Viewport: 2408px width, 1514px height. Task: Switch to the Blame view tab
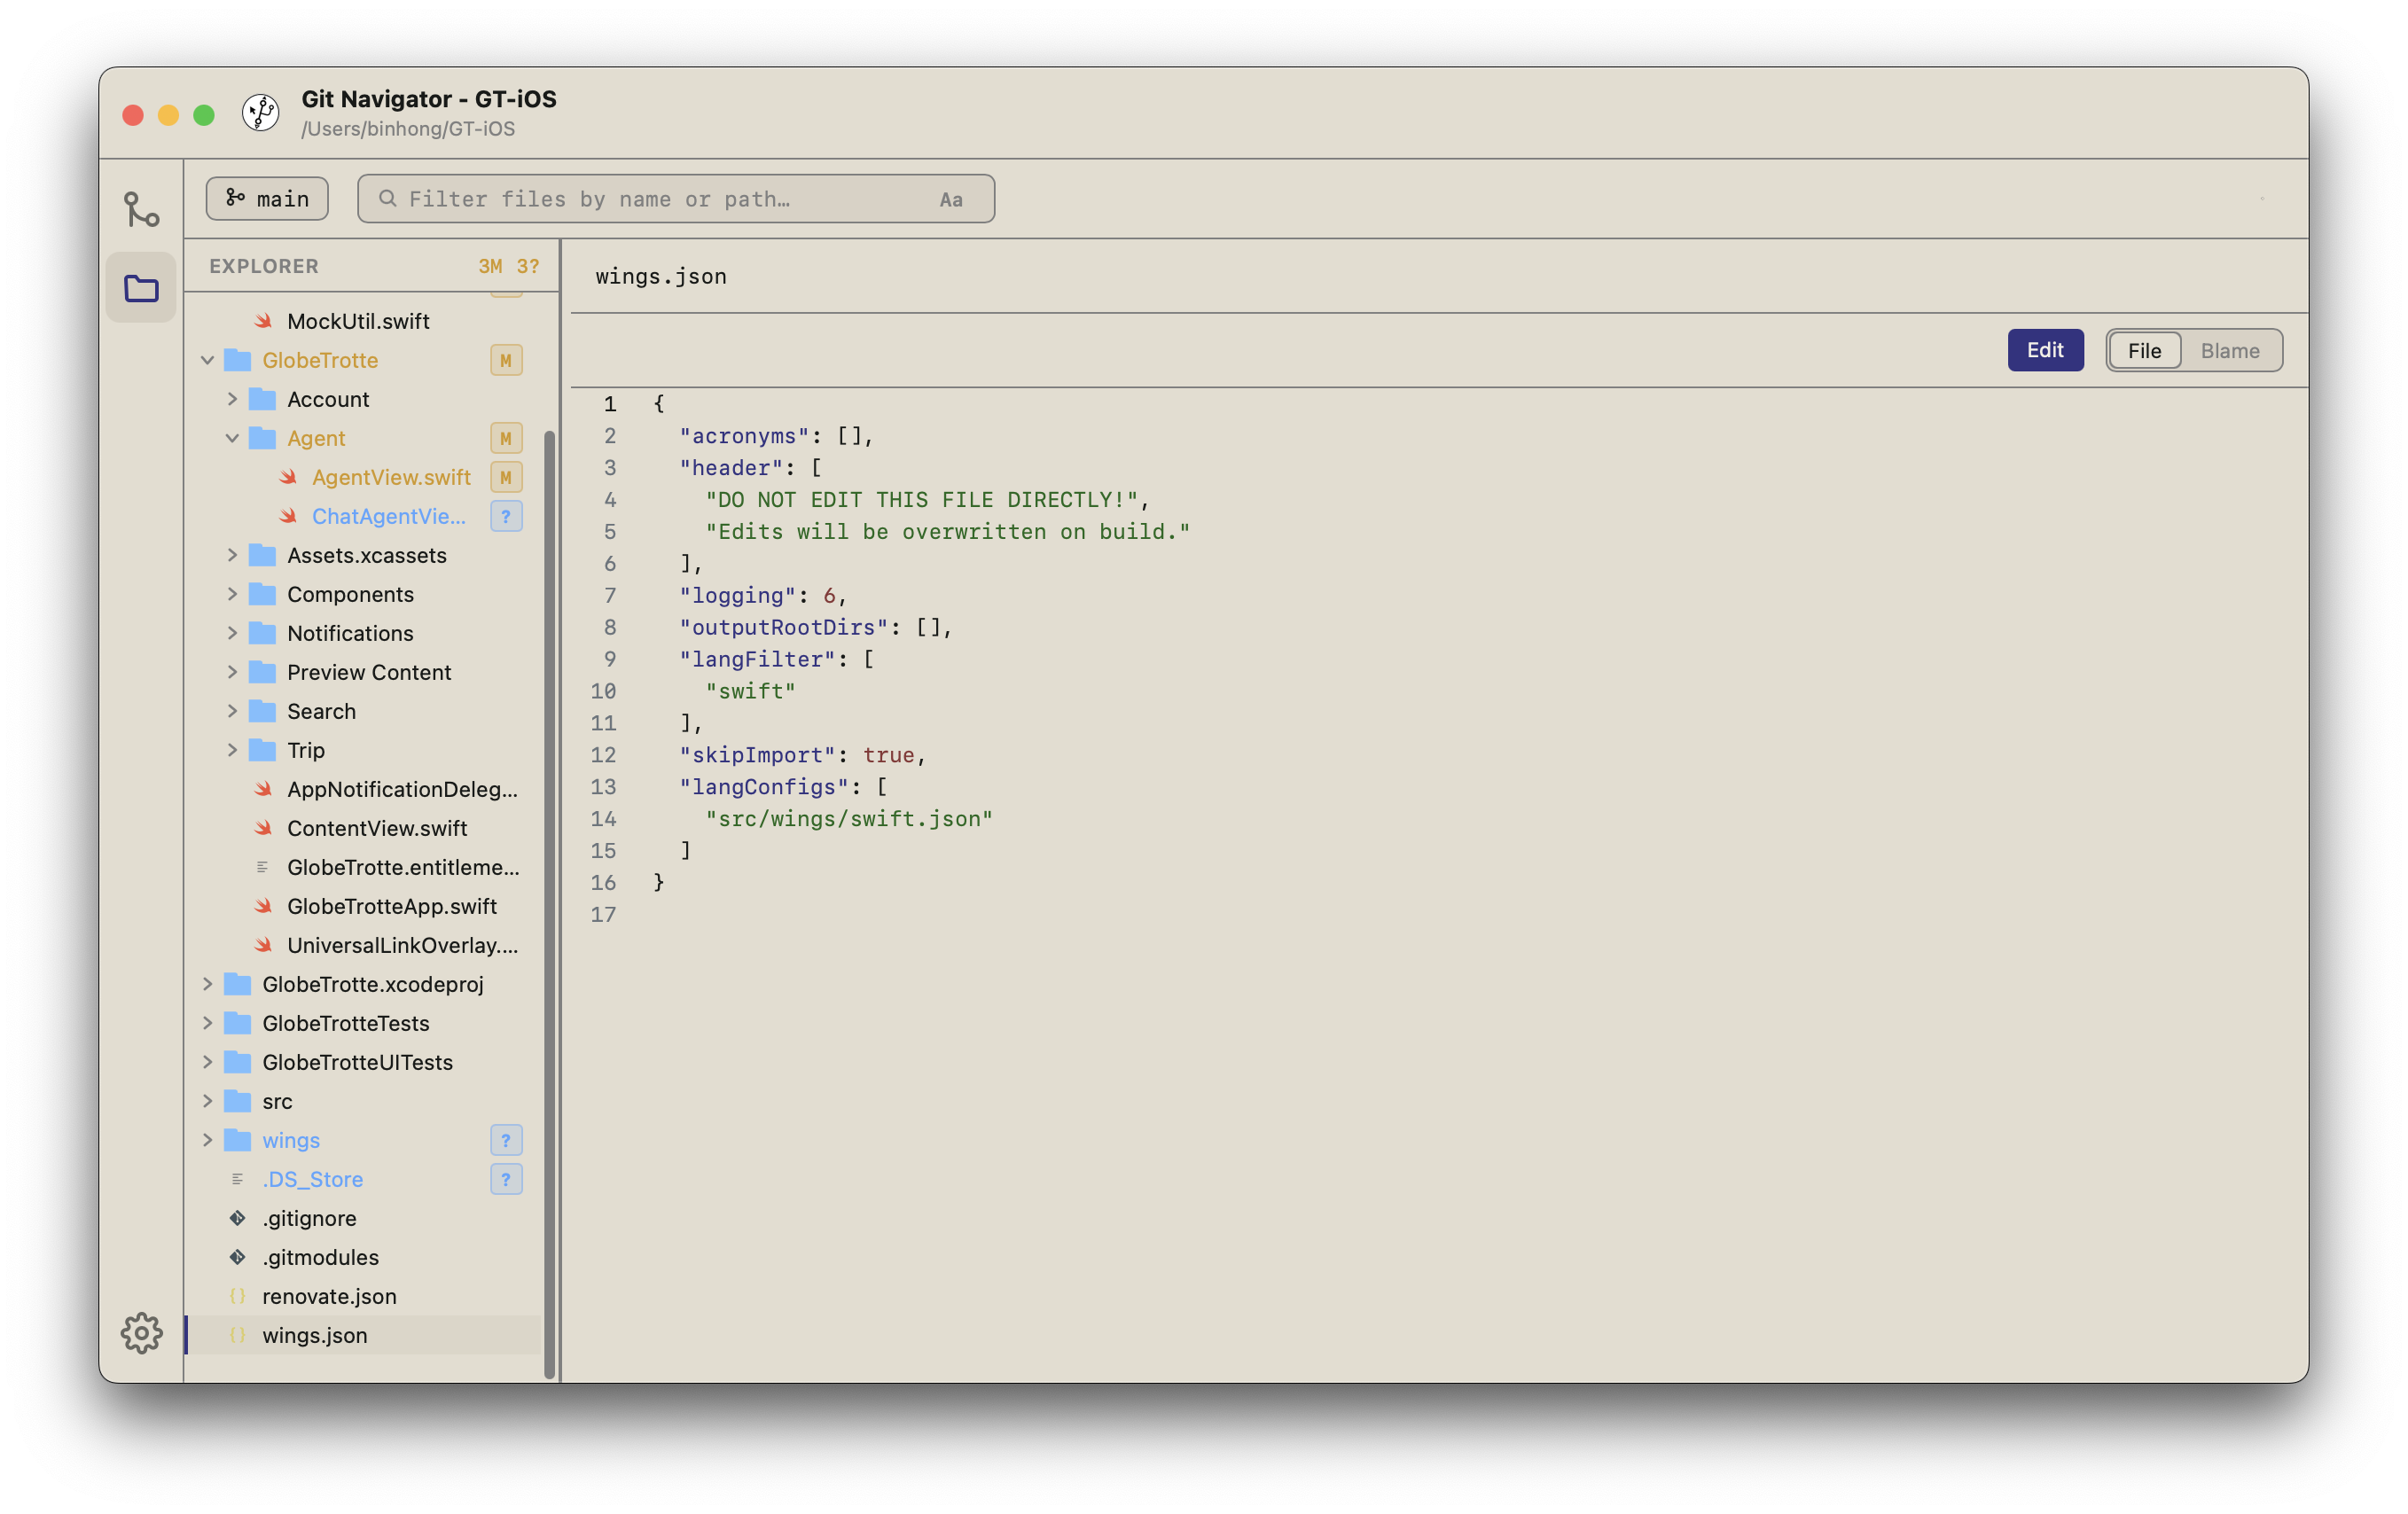(x=2230, y=350)
